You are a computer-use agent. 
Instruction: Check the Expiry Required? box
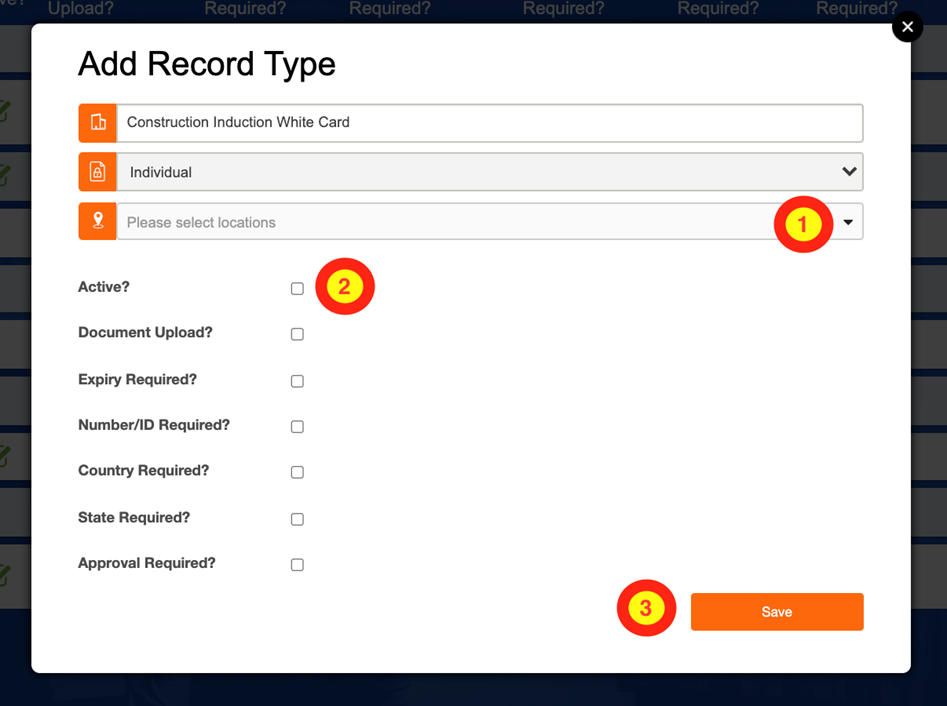coord(297,381)
